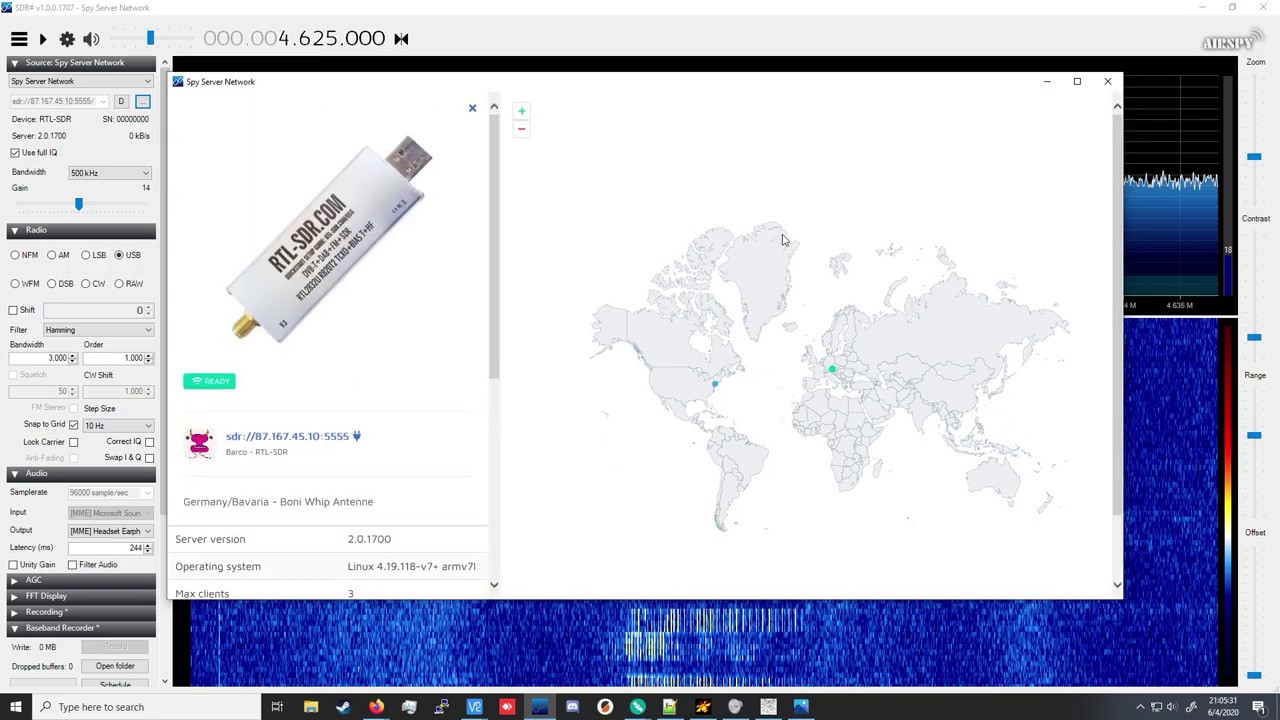The width and height of the screenshot is (1280, 720).
Task: Select the DSB radio mode
Action: [x=52, y=284]
